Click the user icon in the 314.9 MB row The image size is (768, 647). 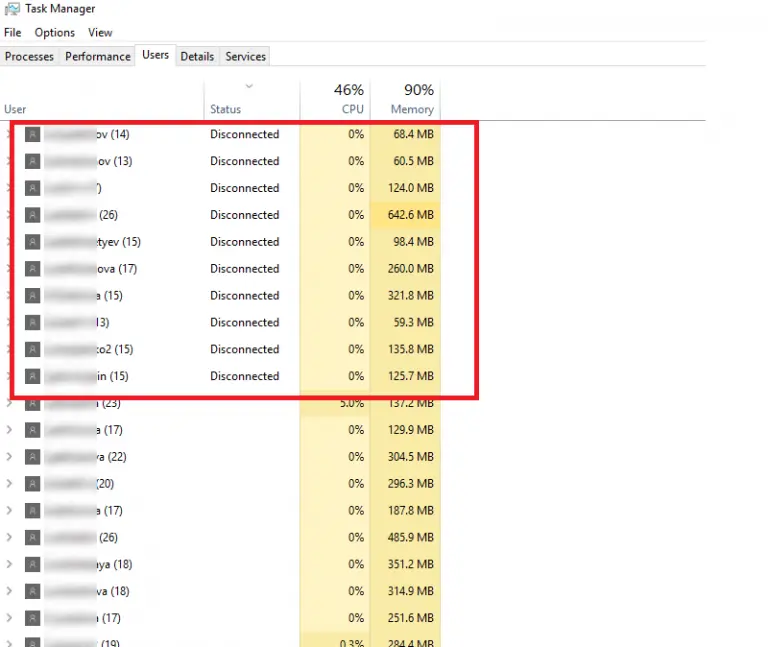32,591
